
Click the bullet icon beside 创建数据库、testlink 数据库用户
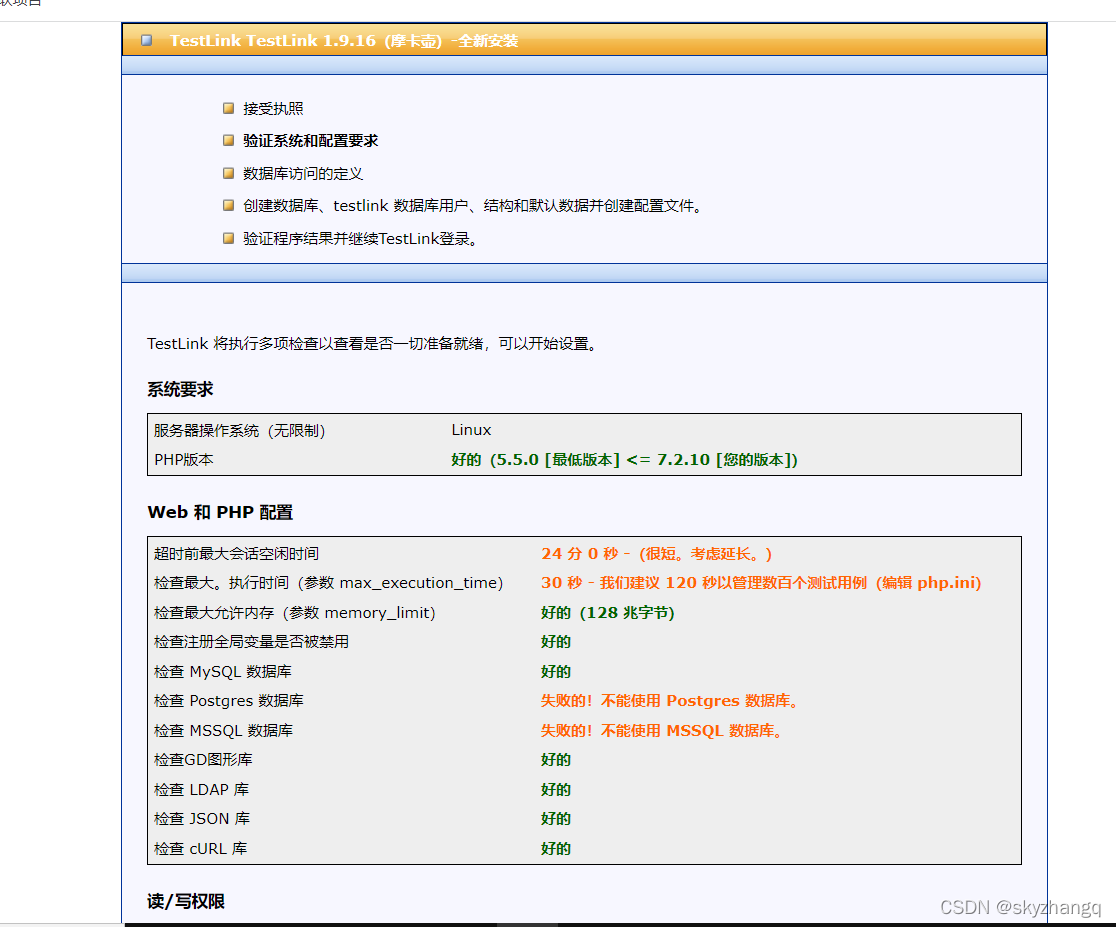click(228, 206)
